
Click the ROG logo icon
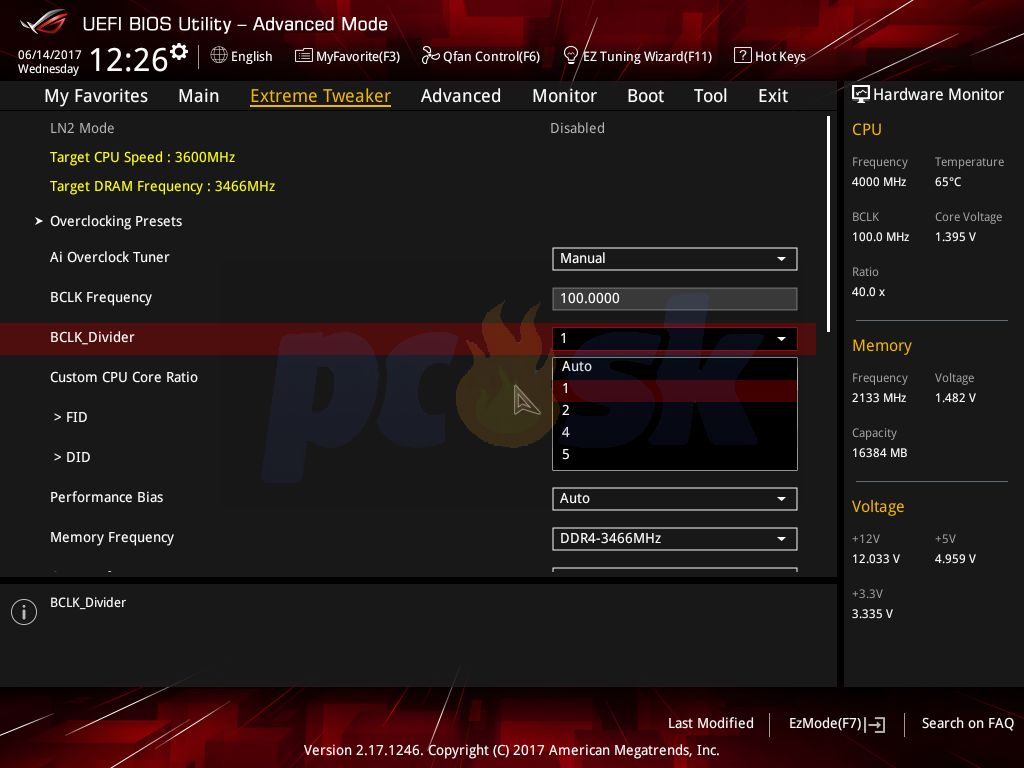[43, 22]
